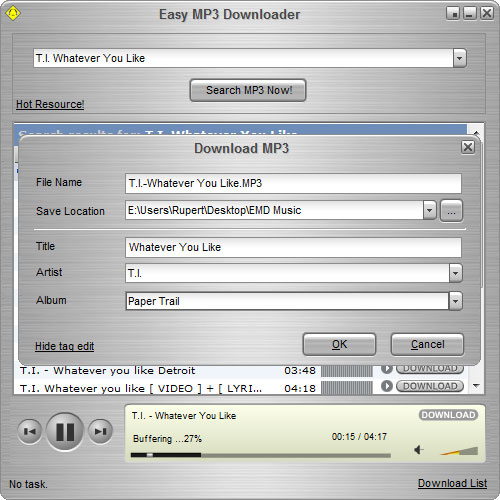Screen dimensions: 500x500
Task: Adjust the volume level wedge slider
Action: (459, 451)
